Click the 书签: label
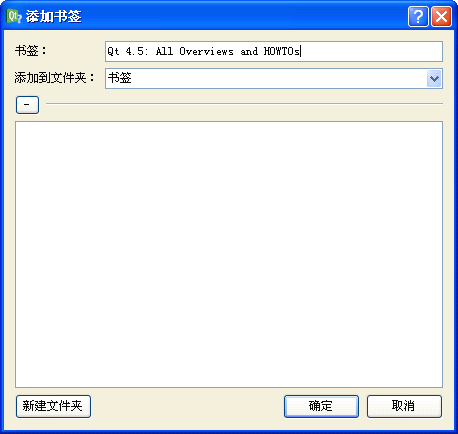 click(x=31, y=51)
